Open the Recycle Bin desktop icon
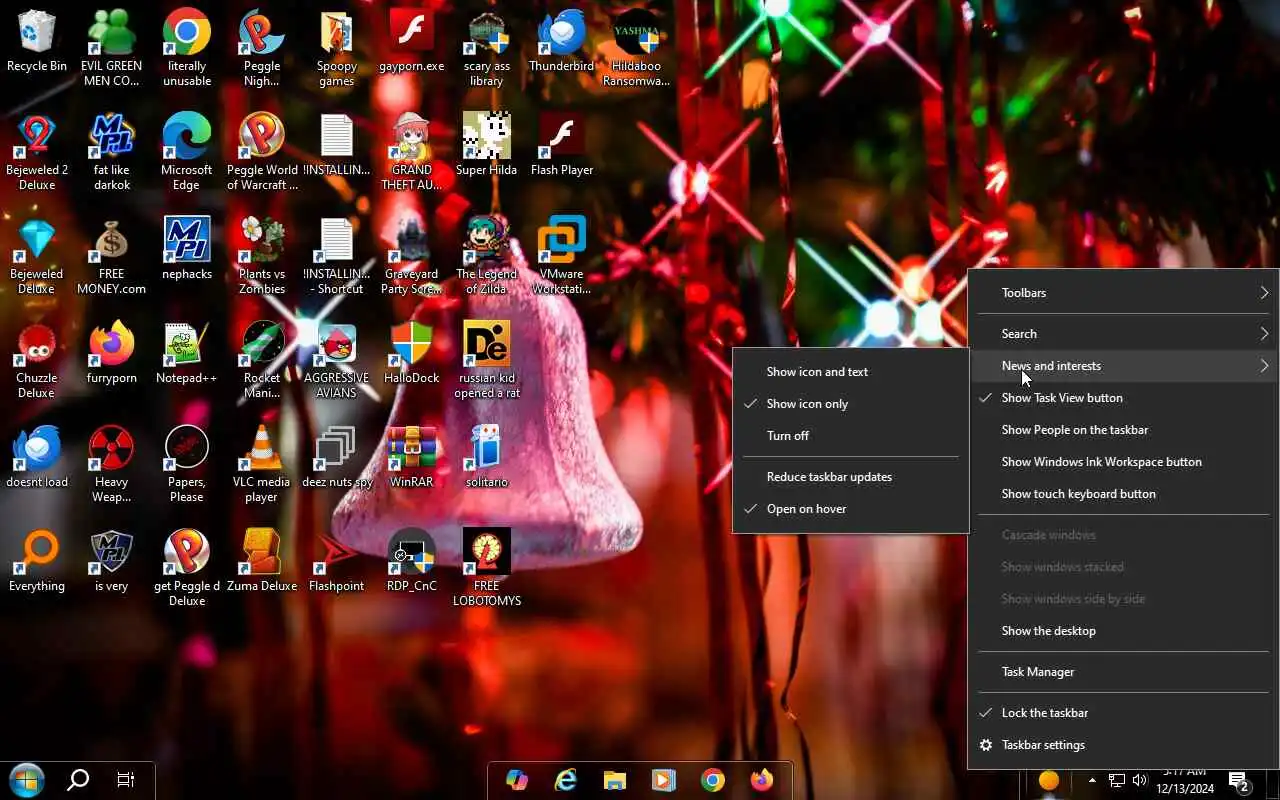Screen dimensions: 1280x800 pyautogui.click(x=37, y=42)
